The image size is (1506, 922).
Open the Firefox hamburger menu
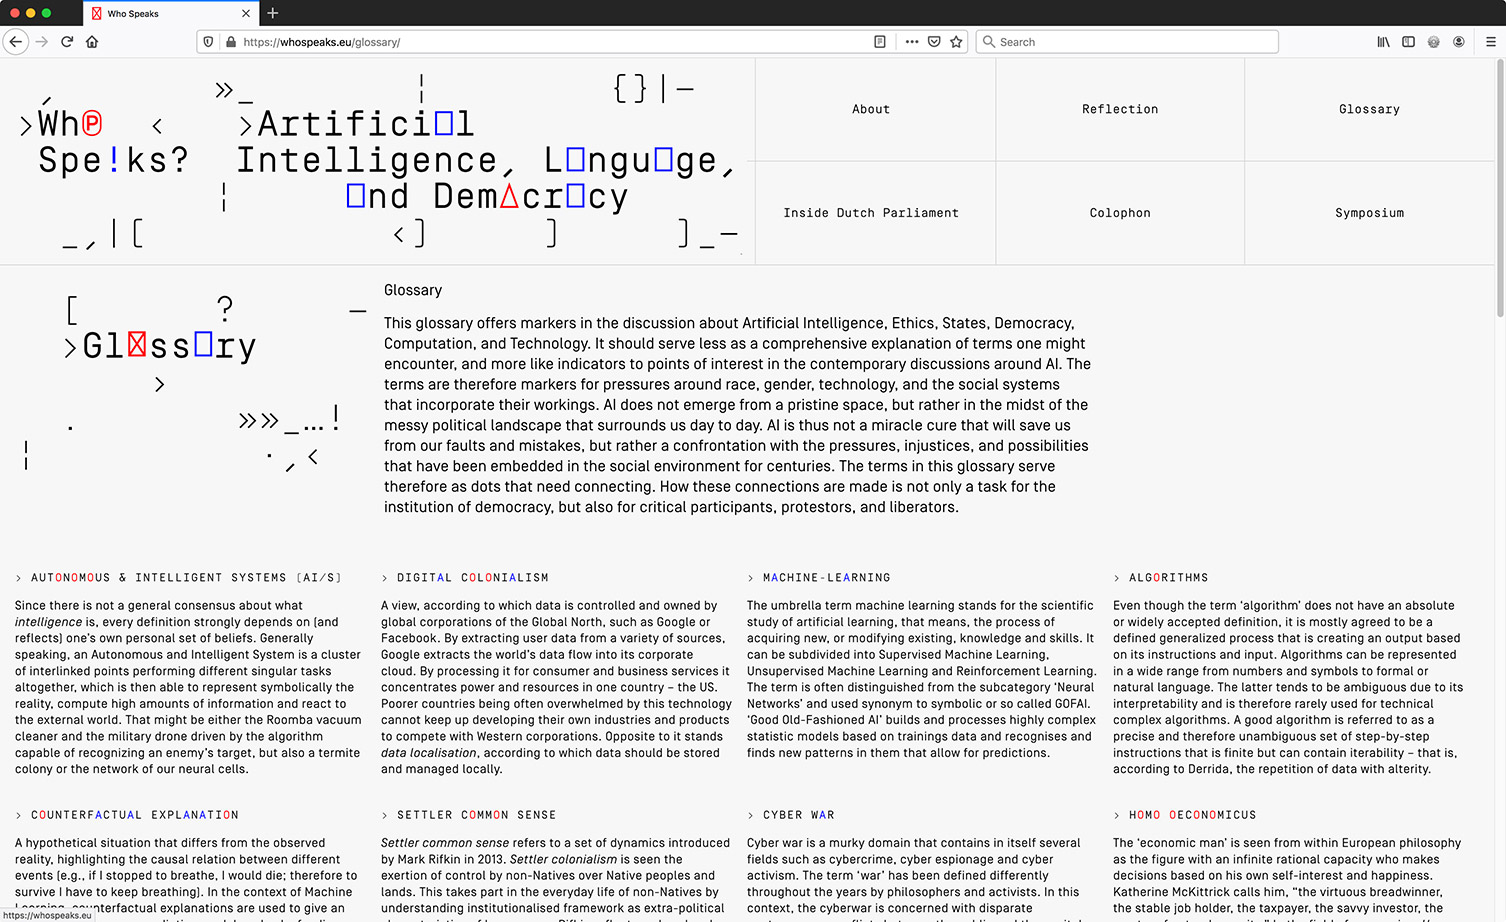(1490, 42)
